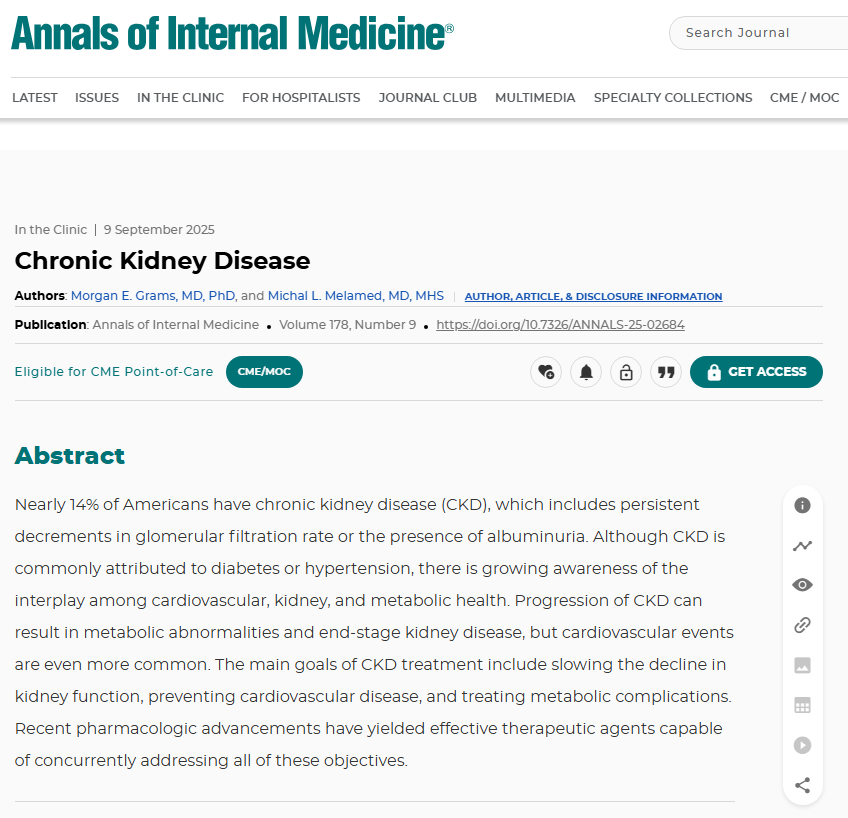
Task: Click the cite quotation-mark icon
Action: 666,372
